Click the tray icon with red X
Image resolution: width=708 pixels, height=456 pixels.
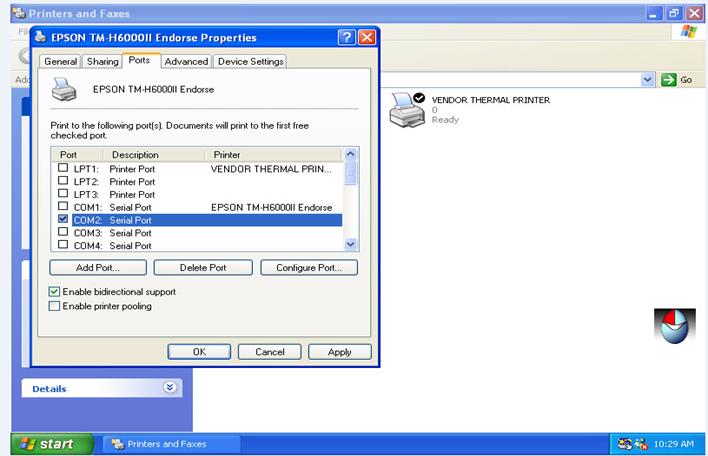[641, 444]
